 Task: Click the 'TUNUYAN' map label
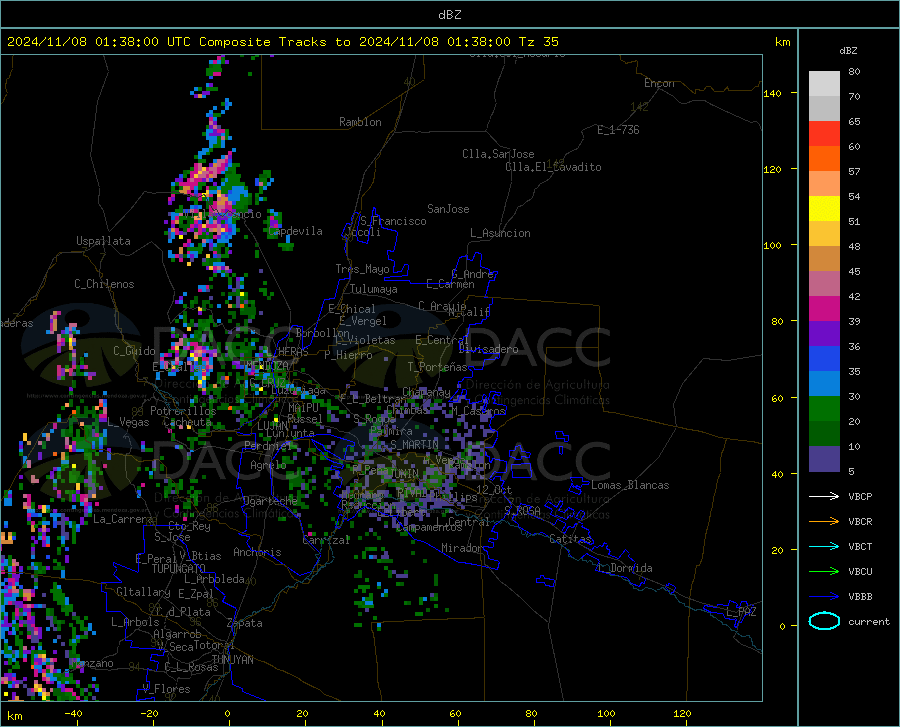[x=232, y=660]
